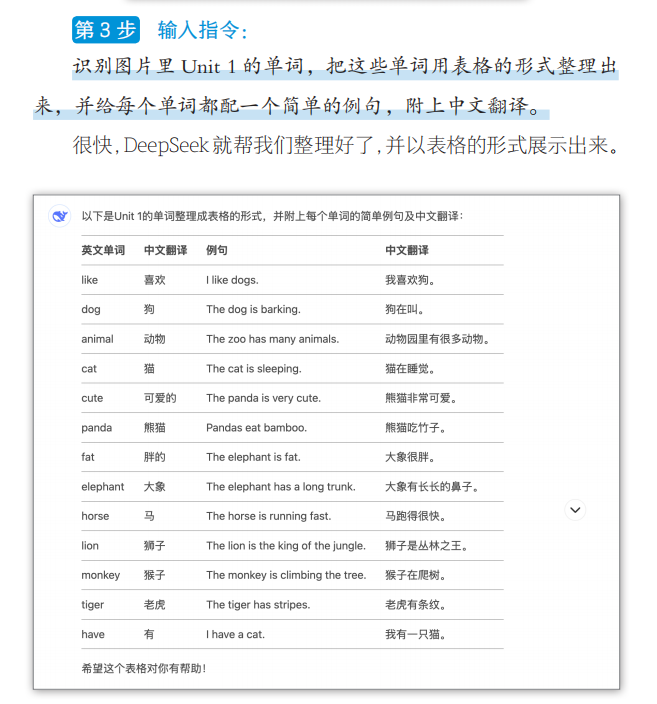Click the translation '大象有长长的鼻子。'
Image resolution: width=657 pixels, height=704 pixels.
tap(432, 487)
